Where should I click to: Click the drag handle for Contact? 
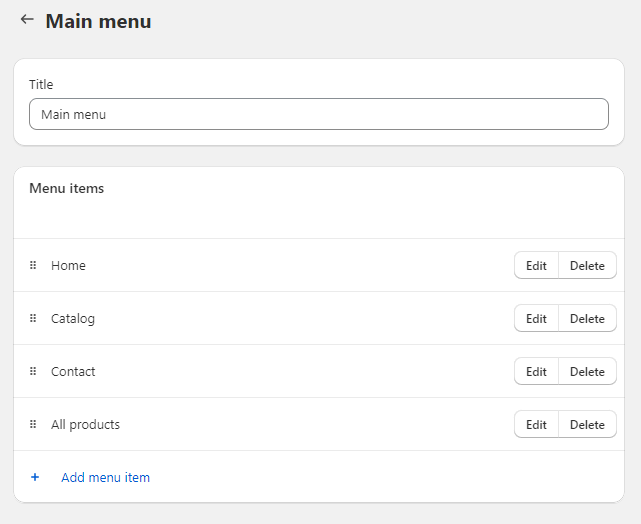(x=33, y=371)
